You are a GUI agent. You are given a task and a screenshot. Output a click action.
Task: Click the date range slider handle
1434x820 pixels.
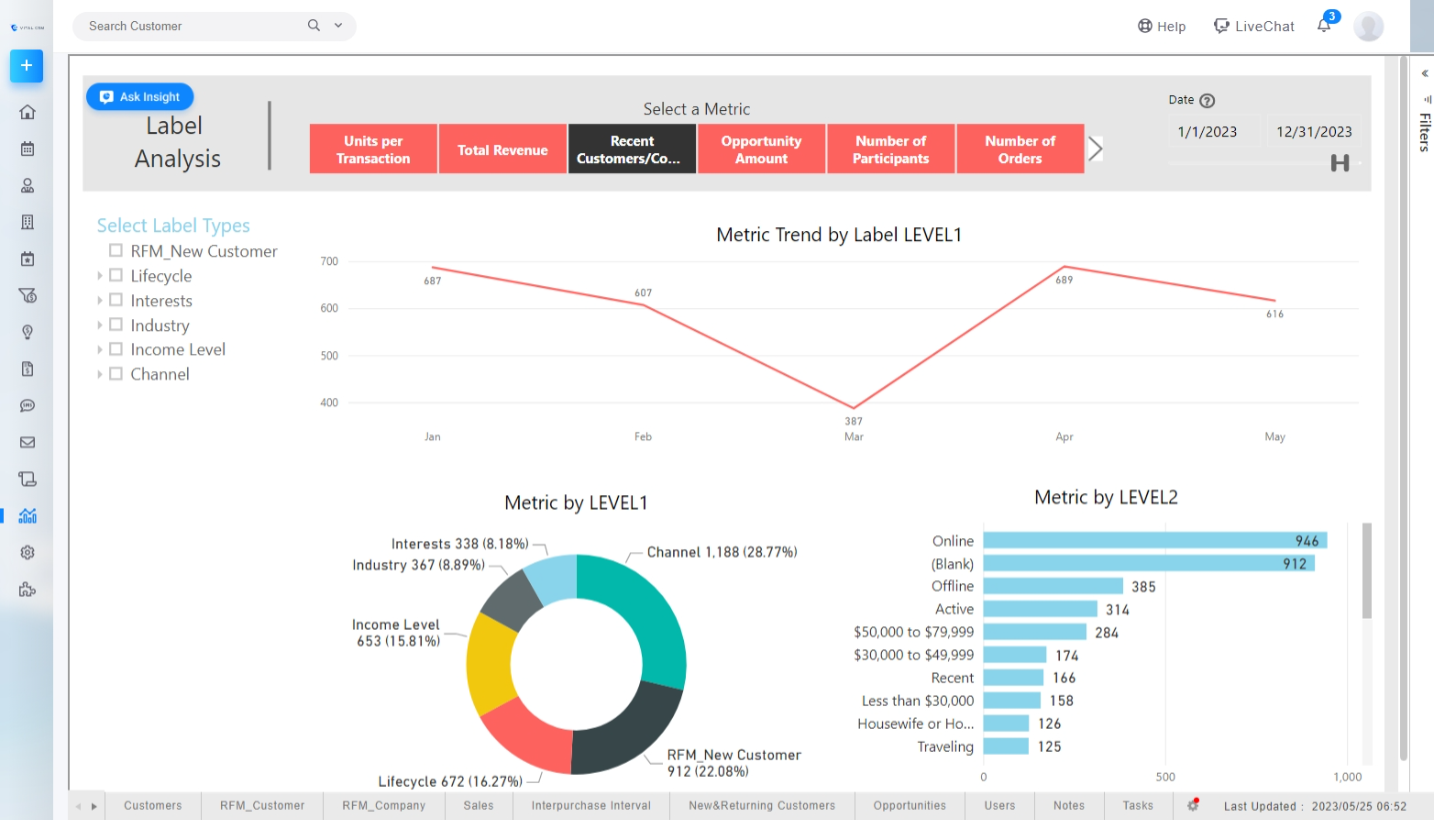pyautogui.click(x=1340, y=163)
